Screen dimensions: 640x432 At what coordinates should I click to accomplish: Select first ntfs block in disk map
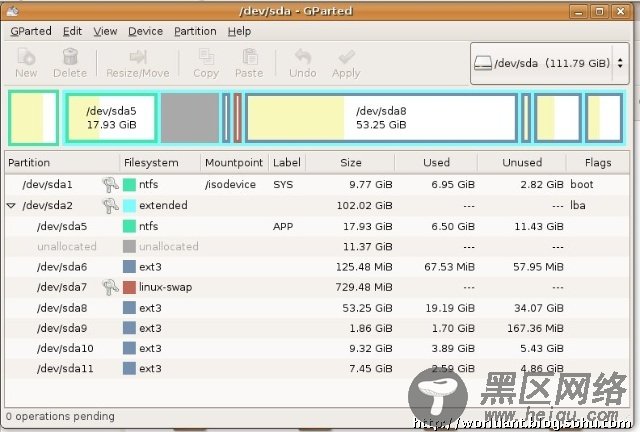click(33, 118)
